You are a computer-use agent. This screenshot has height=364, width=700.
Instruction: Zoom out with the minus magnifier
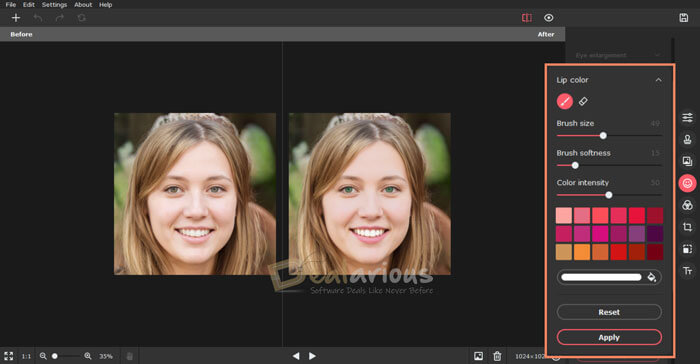[43, 356]
